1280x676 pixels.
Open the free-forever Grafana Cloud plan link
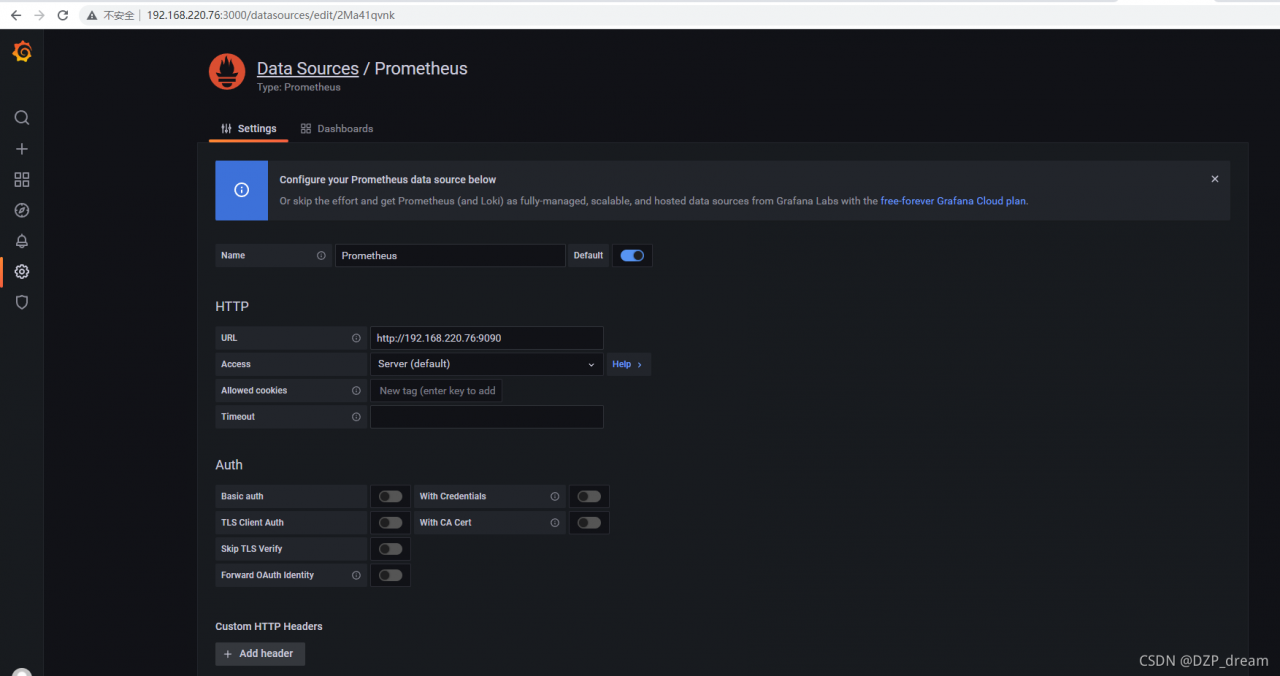point(953,201)
